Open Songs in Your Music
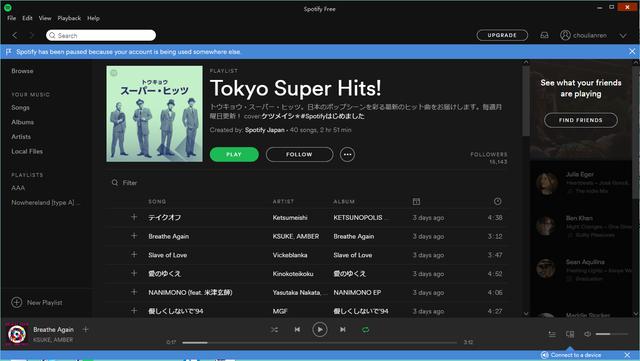 point(20,107)
